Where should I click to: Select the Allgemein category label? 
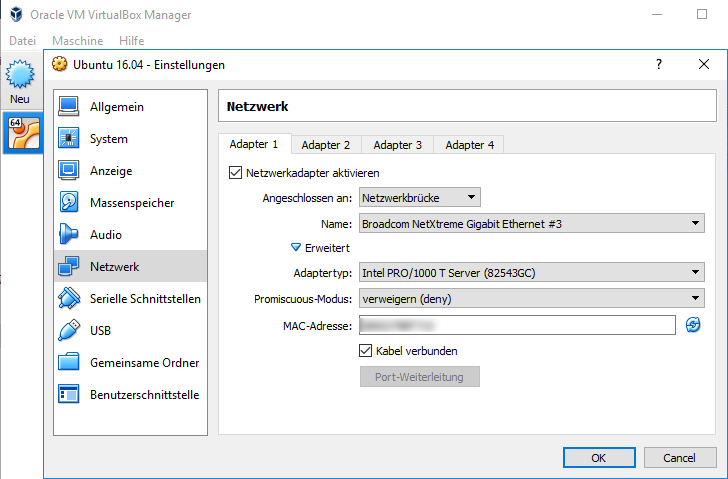coord(117,107)
